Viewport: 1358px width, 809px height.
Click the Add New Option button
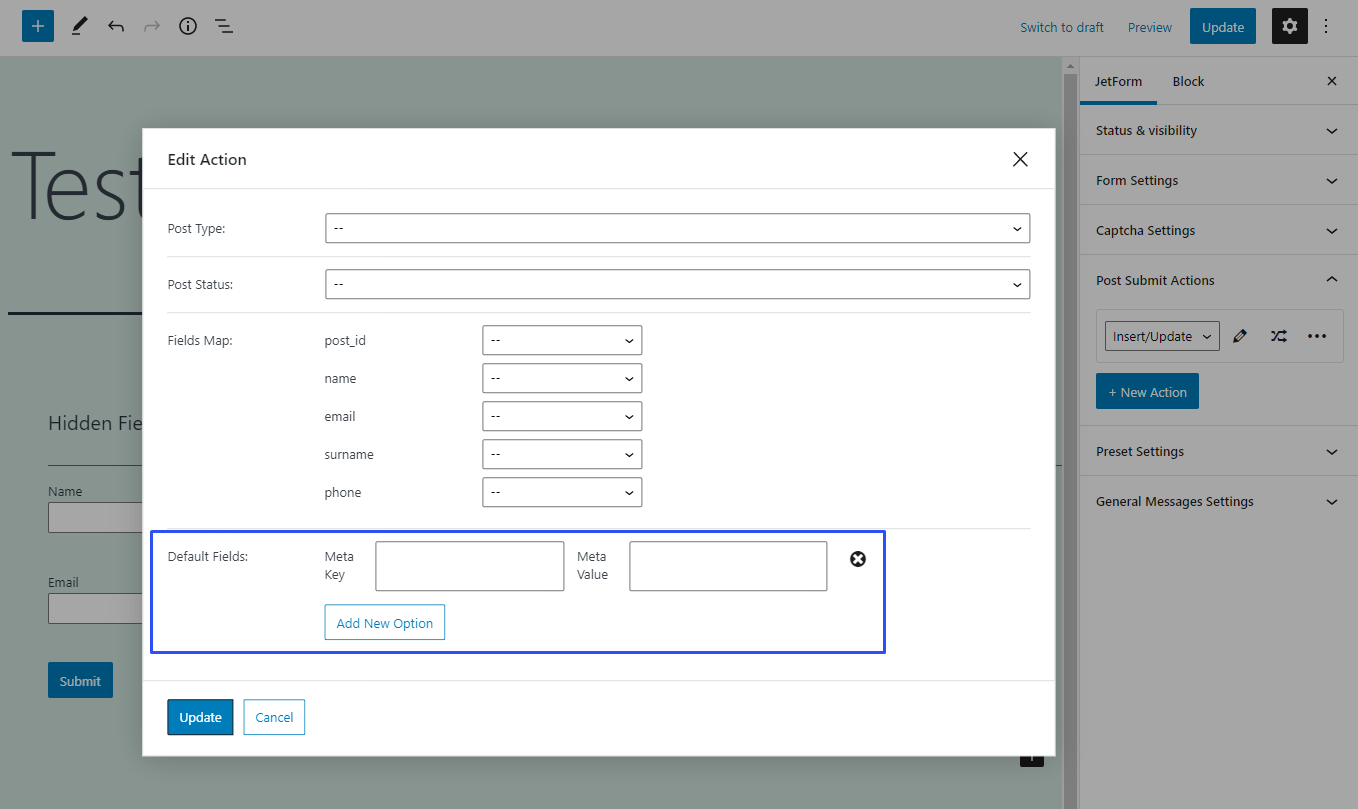384,622
